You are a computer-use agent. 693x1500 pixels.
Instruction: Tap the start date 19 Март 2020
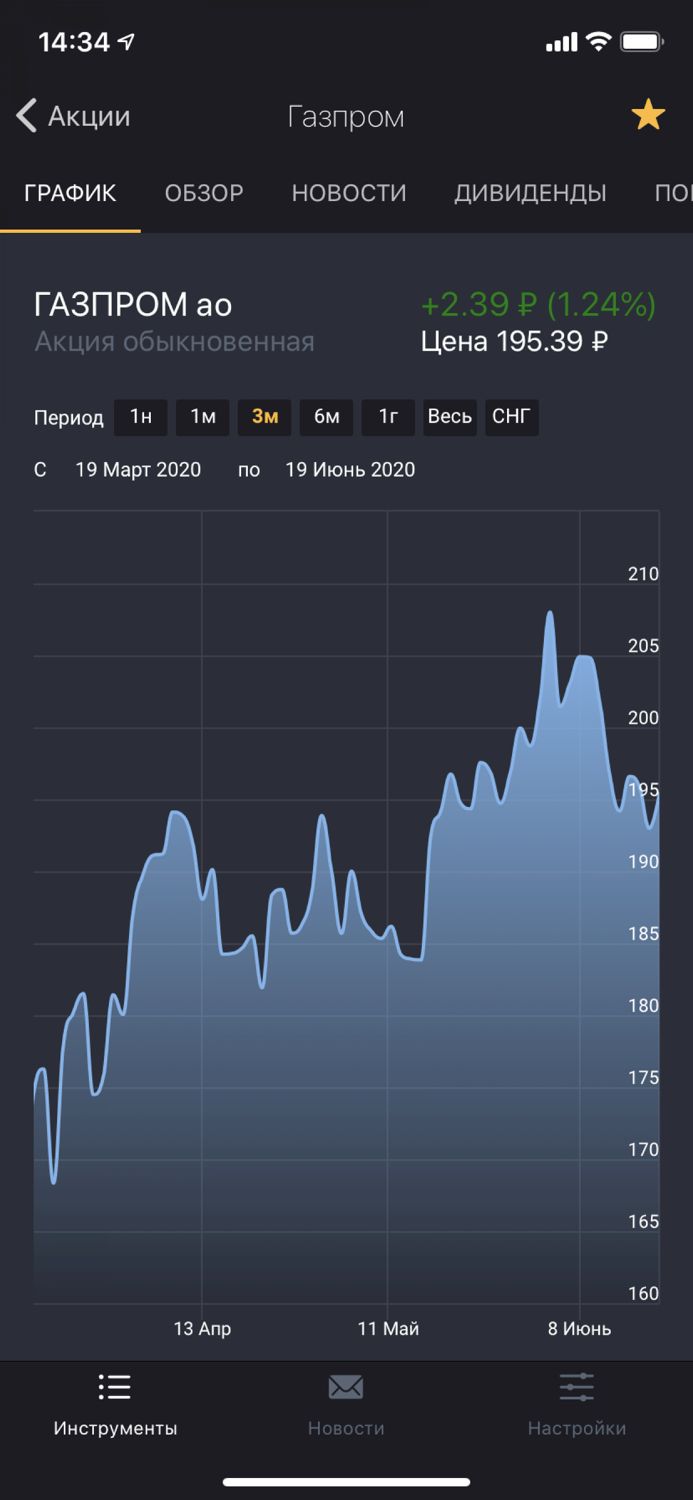click(x=138, y=470)
